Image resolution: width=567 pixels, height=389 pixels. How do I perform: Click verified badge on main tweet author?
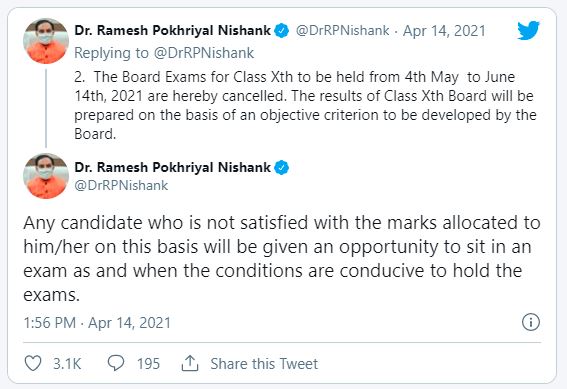pyautogui.click(x=282, y=168)
